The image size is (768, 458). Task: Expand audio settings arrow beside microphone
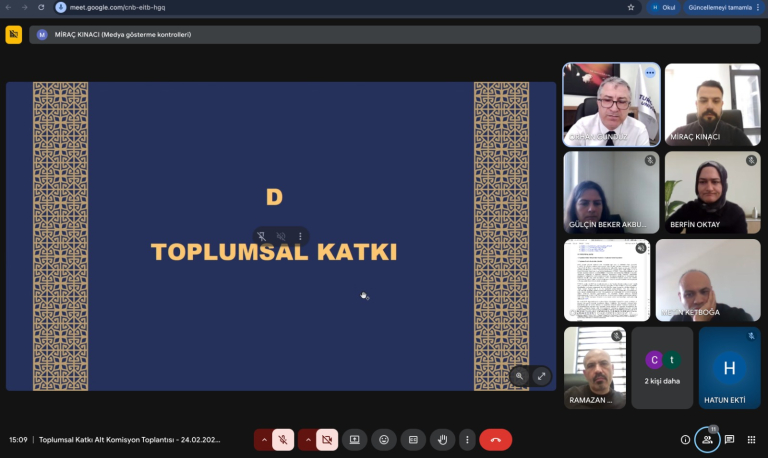pyautogui.click(x=264, y=439)
